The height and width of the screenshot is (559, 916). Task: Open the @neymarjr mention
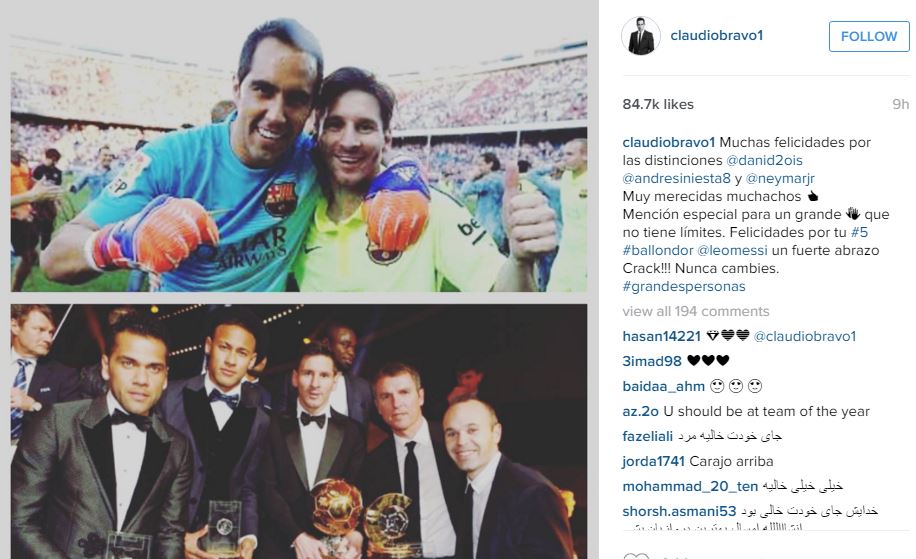pos(780,178)
